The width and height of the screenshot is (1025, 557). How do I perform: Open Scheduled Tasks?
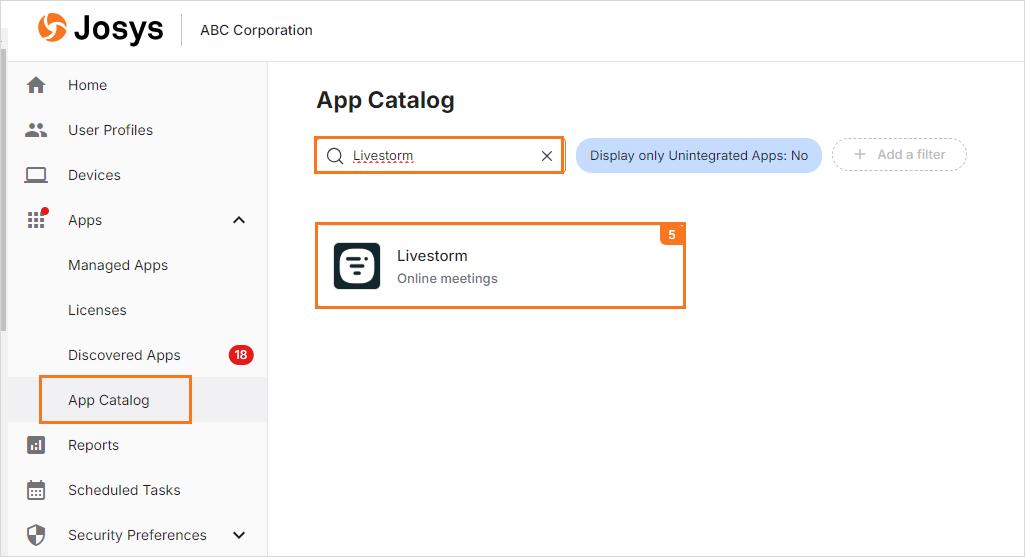point(124,490)
